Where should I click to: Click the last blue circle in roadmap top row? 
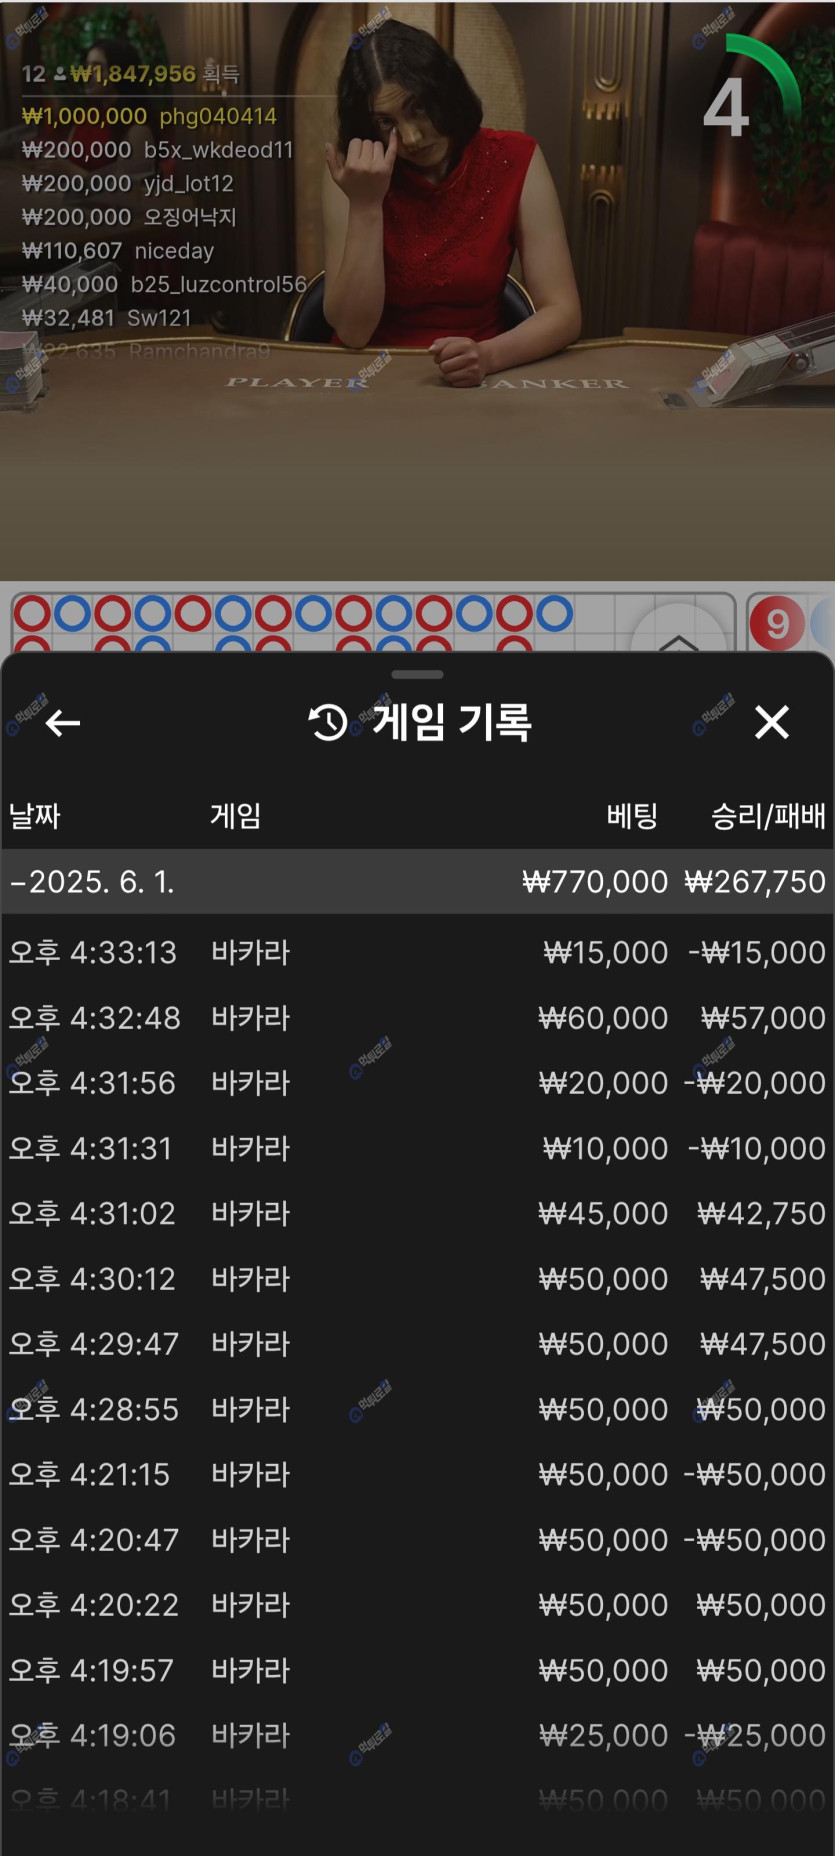coord(554,613)
